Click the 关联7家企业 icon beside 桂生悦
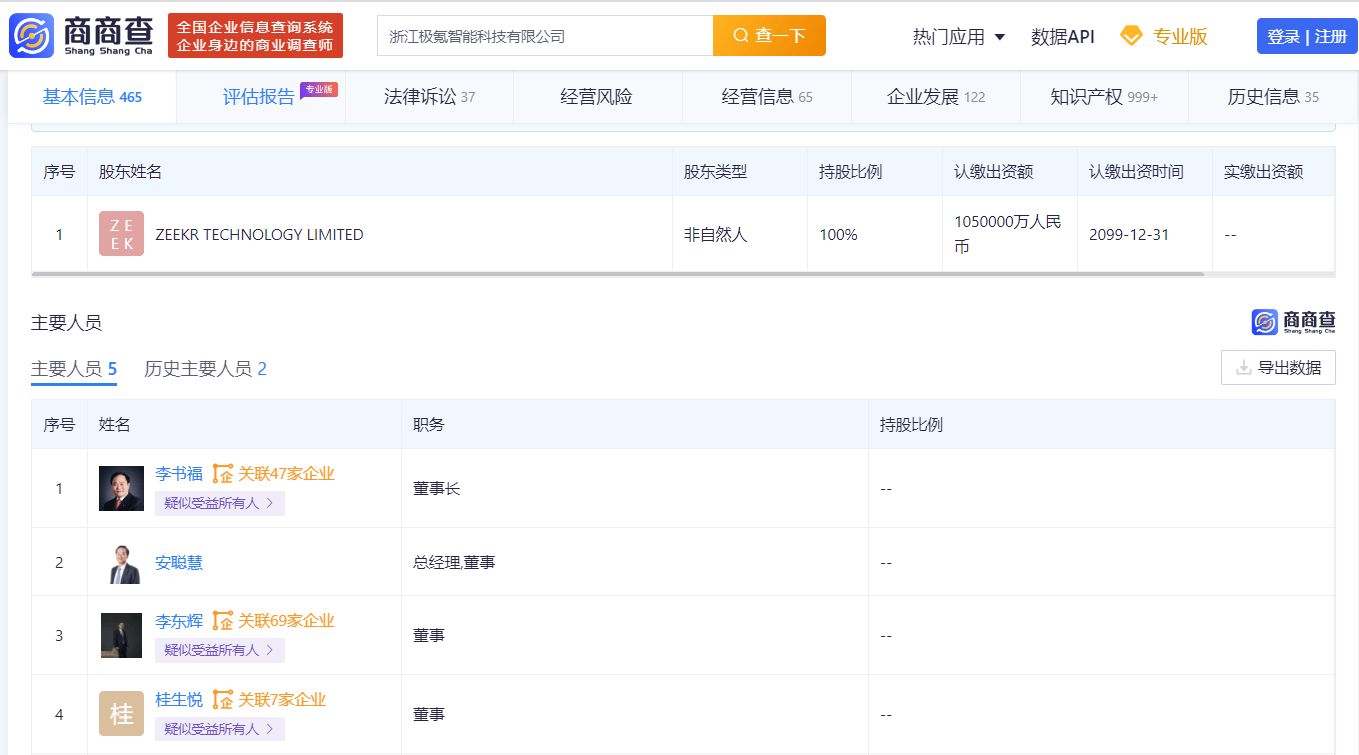This screenshot has height=755, width=1359. pyautogui.click(x=222, y=700)
